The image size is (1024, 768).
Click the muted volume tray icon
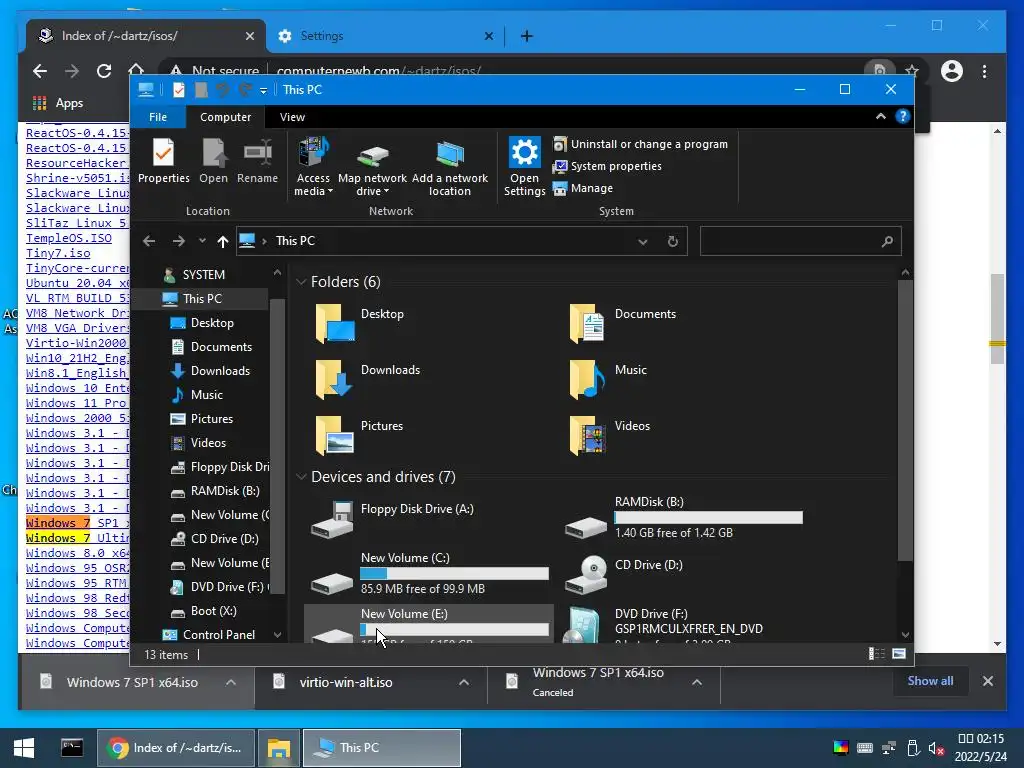936,748
